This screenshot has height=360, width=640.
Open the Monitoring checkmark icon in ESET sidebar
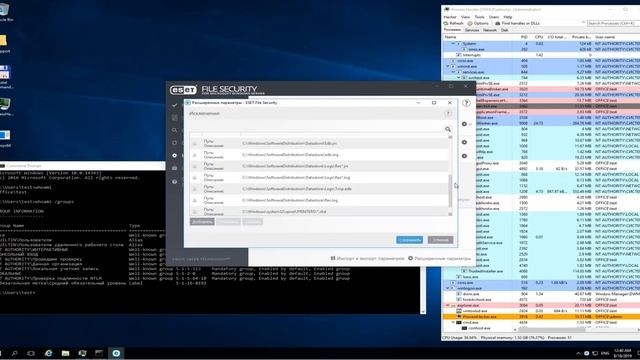pyautogui.click(x=175, y=105)
